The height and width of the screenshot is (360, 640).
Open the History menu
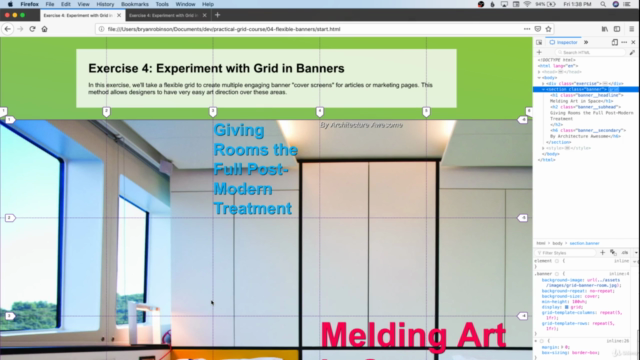point(105,4)
